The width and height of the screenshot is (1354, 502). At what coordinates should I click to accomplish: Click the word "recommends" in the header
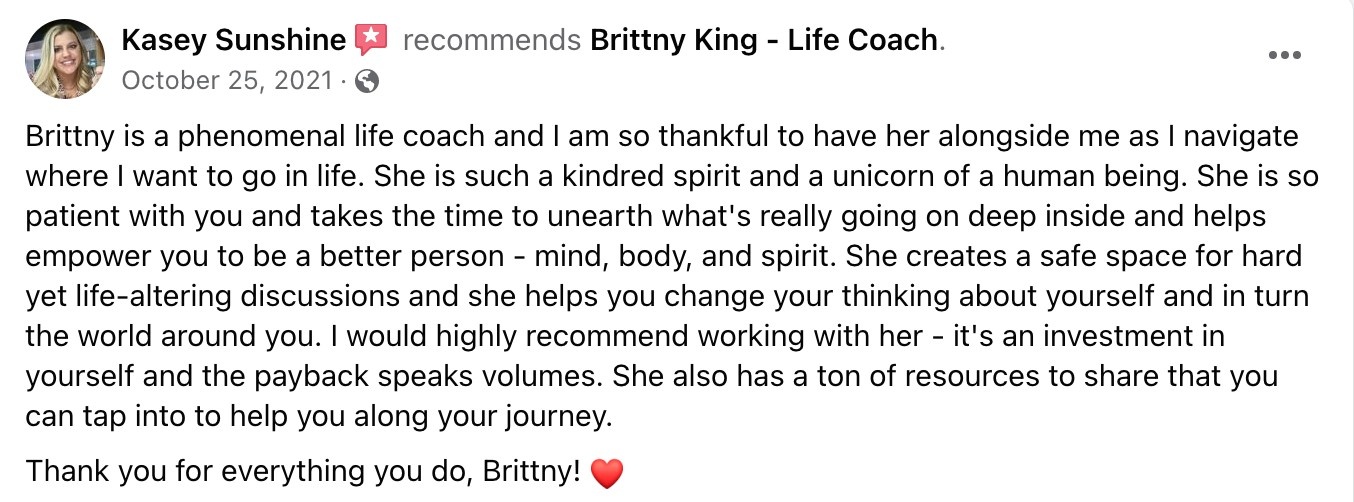490,40
